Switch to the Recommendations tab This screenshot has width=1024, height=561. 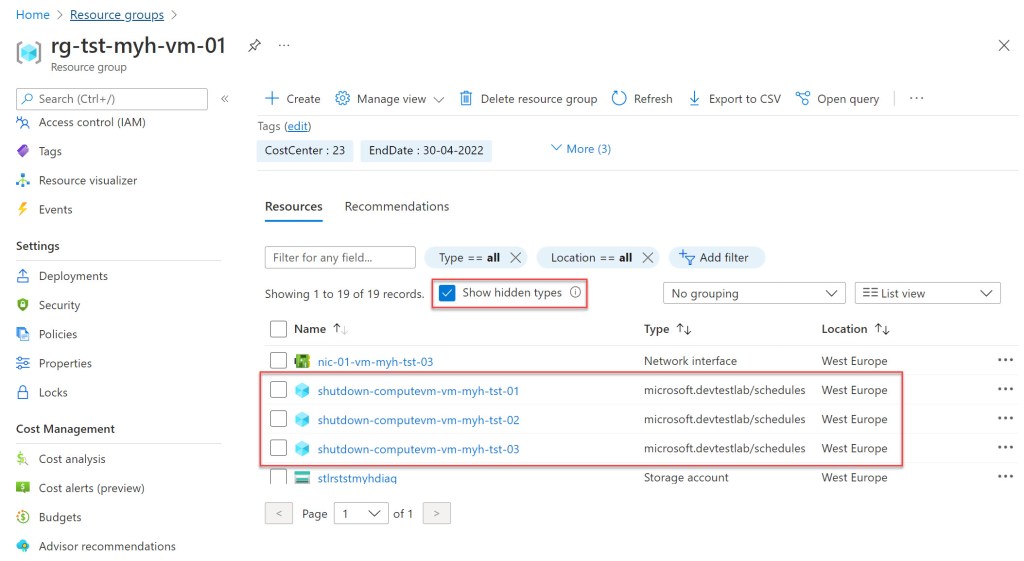tap(396, 206)
